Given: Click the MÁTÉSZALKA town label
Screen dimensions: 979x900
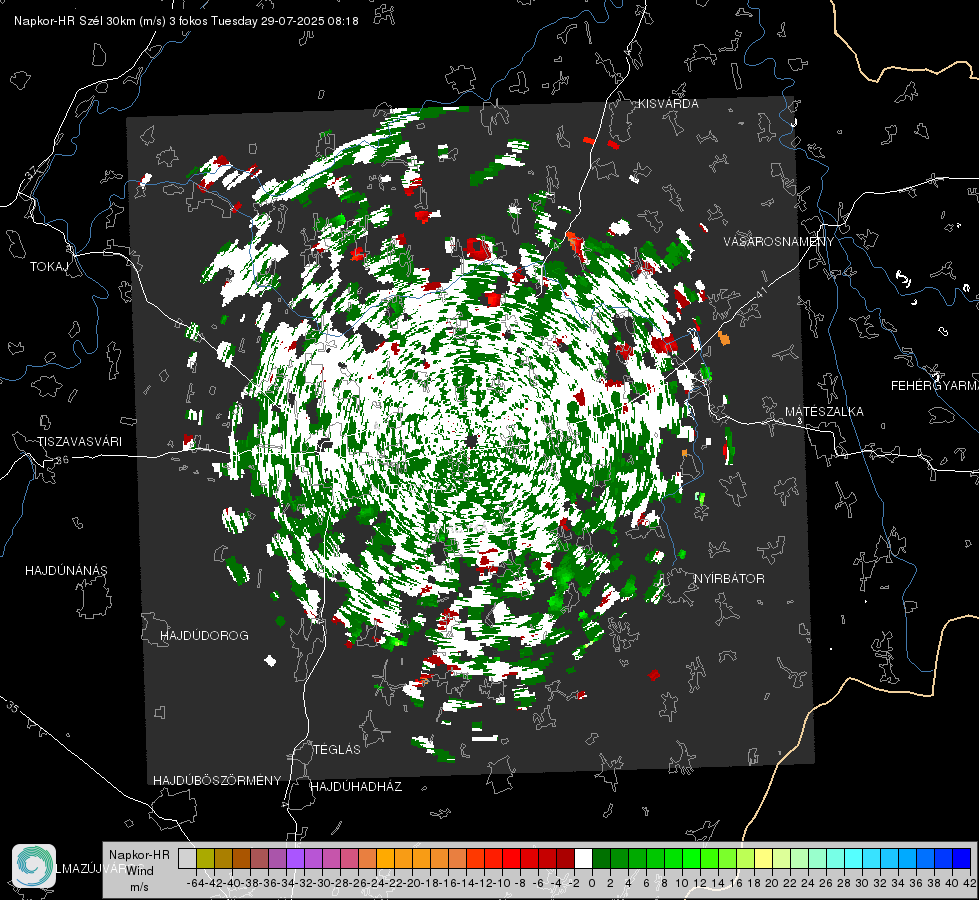Looking at the screenshot, I should 824,412.
